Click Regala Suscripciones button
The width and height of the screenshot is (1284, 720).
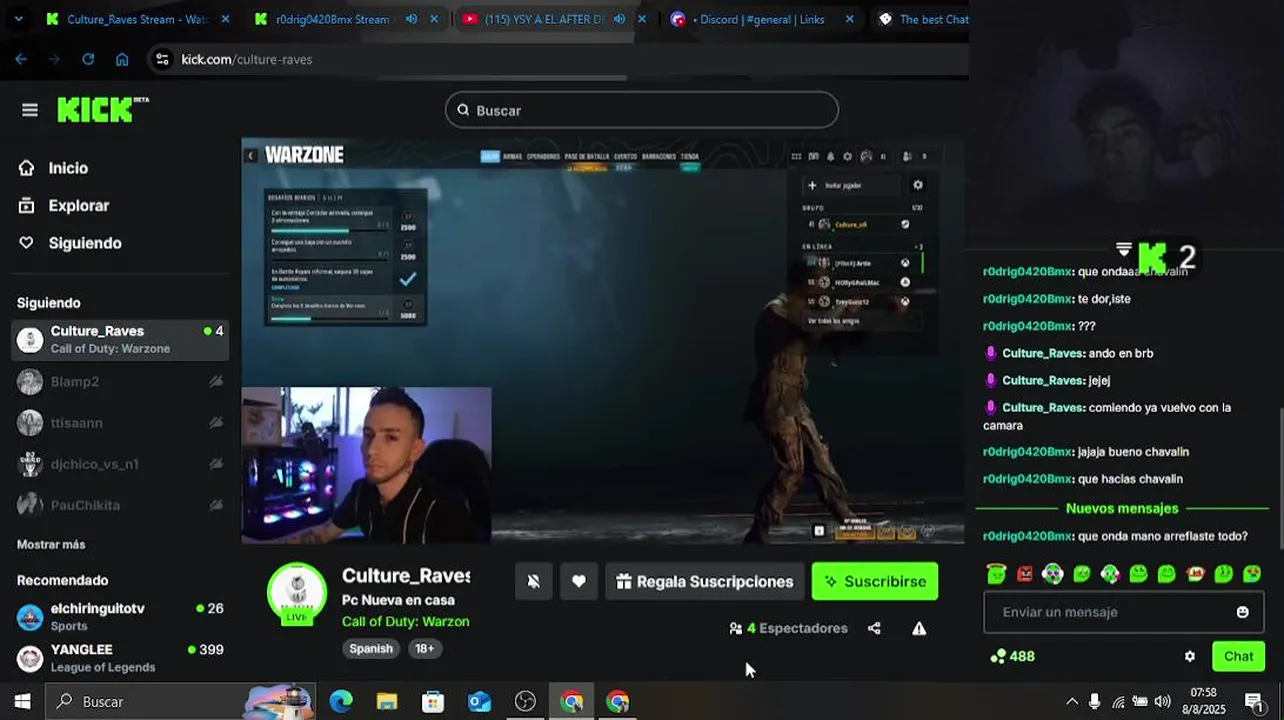pos(704,581)
